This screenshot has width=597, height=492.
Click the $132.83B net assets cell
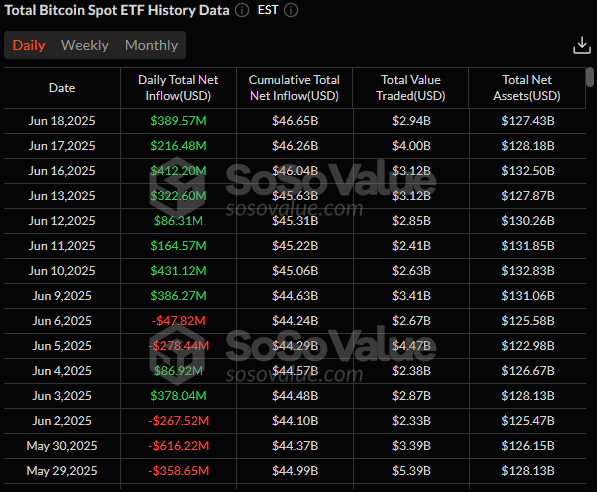pyautogui.click(x=528, y=271)
